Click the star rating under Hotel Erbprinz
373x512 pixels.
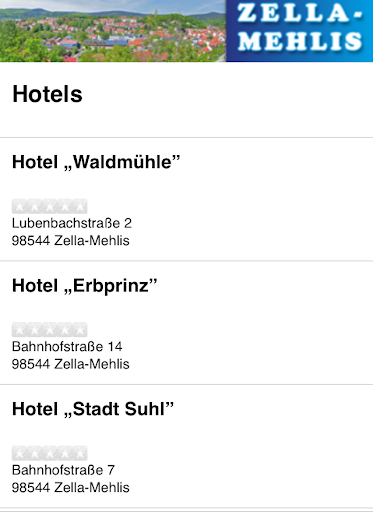point(50,330)
